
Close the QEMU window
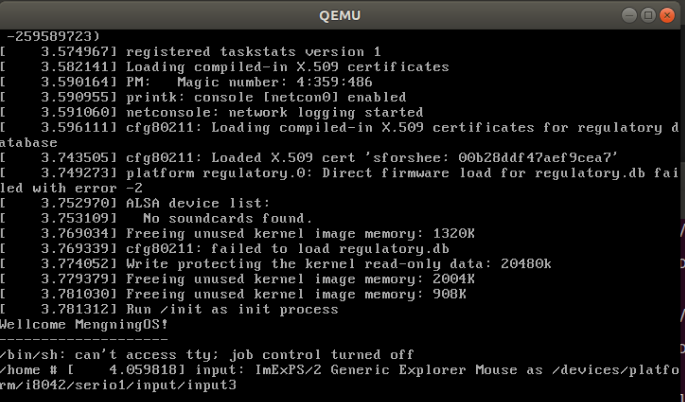click(667, 15)
